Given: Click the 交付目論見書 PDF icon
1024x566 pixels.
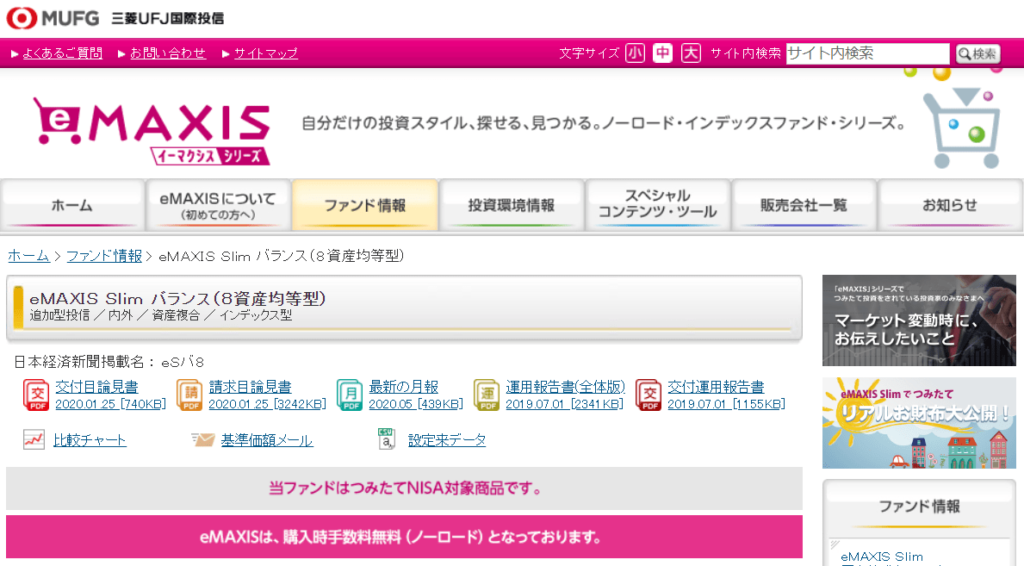Looking at the screenshot, I should [35, 395].
